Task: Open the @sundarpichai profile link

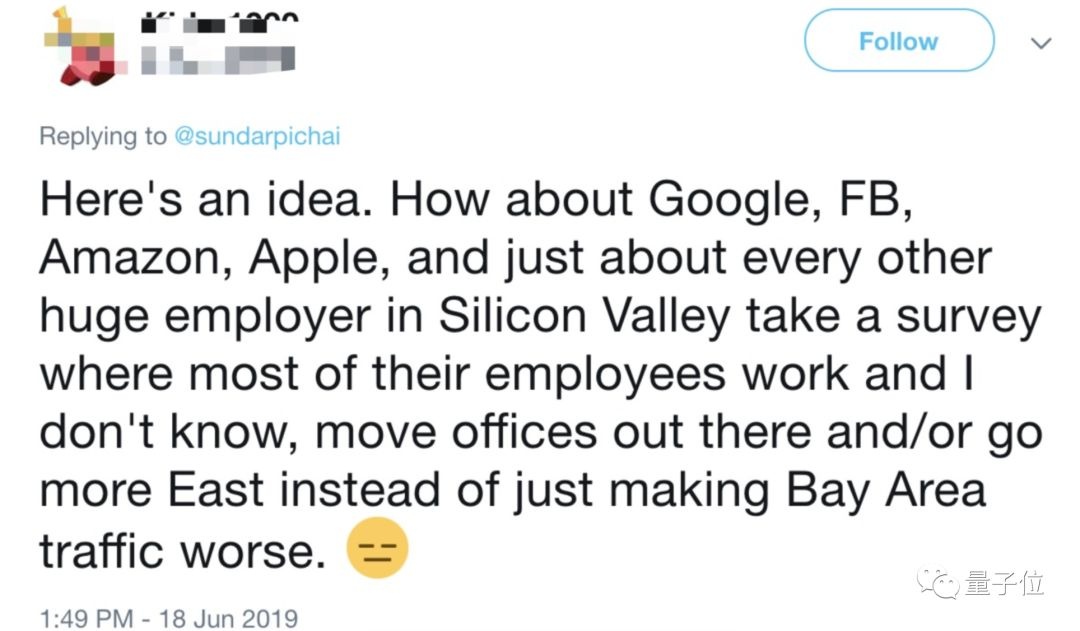Action: point(257,137)
